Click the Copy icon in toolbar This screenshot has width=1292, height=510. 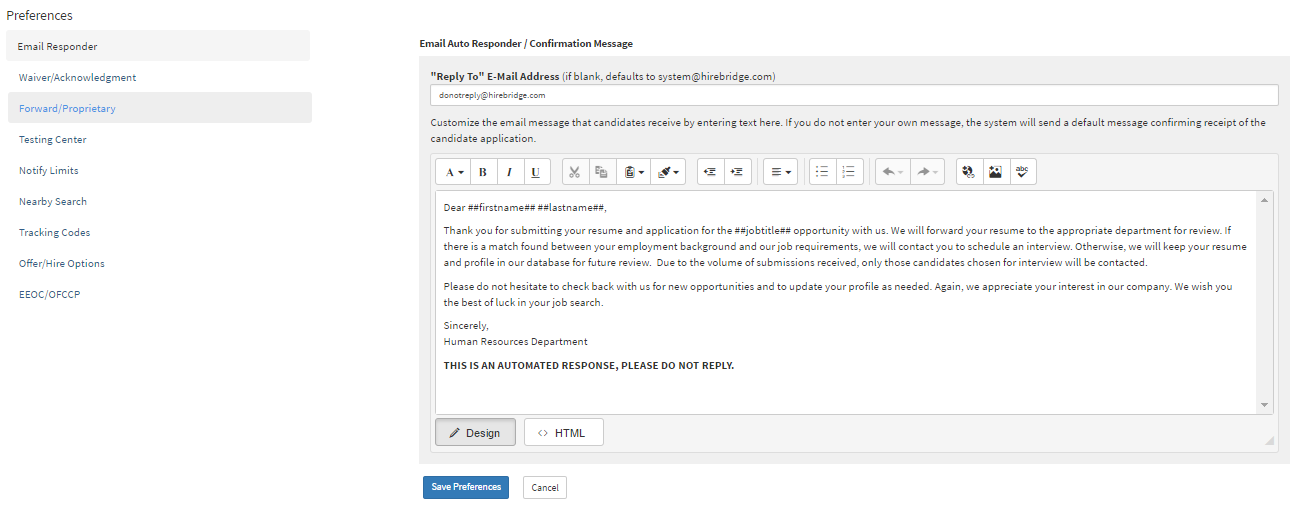[x=601, y=172]
